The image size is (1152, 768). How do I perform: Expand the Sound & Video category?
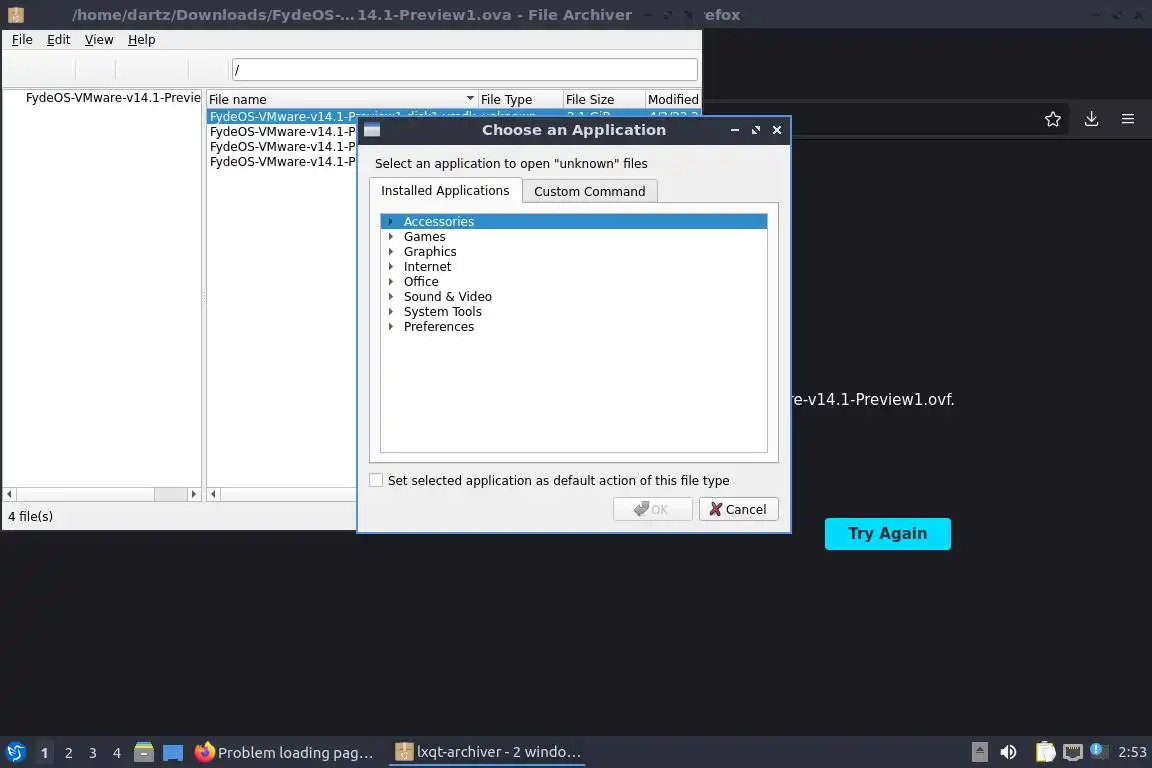point(391,296)
